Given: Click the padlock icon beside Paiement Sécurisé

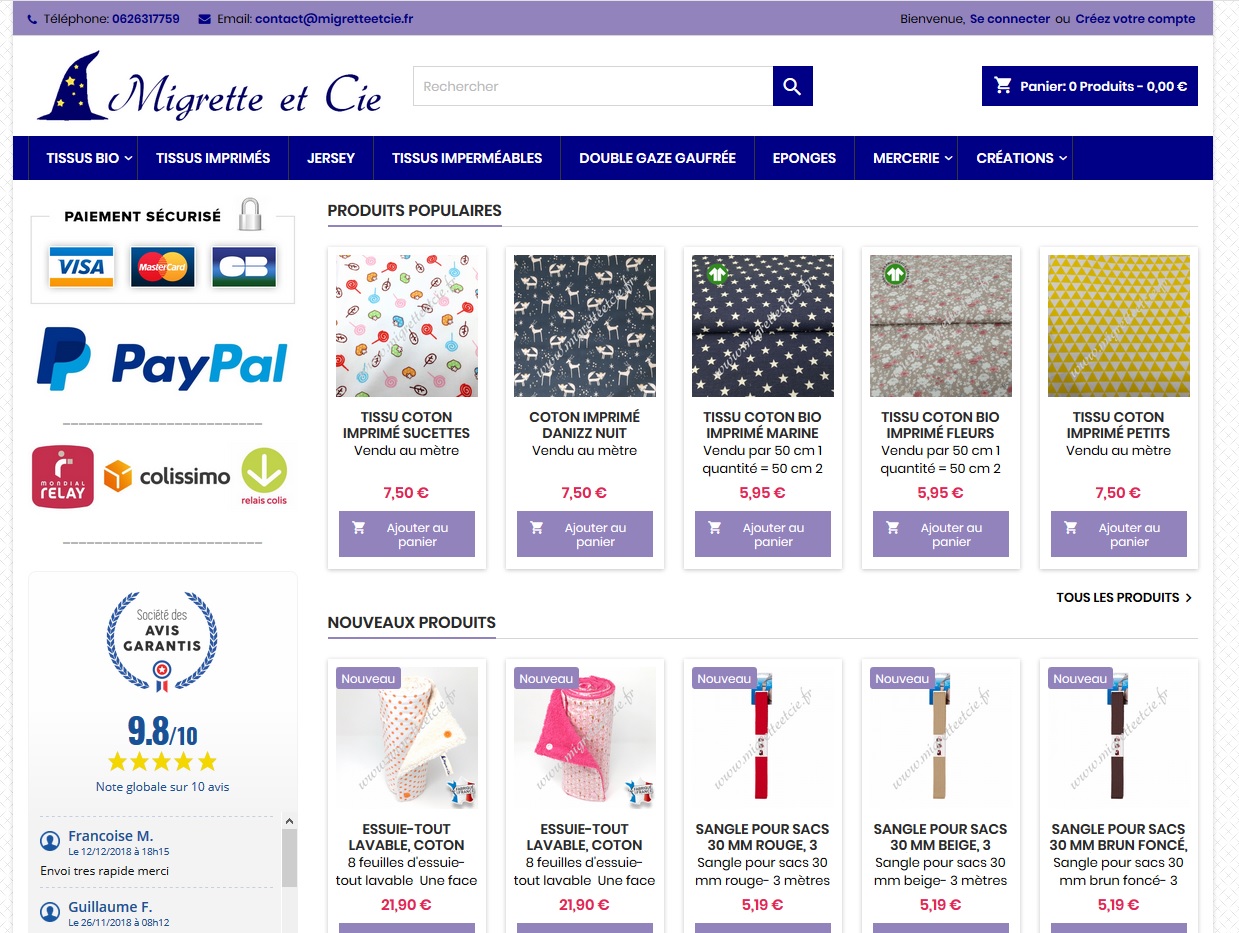Looking at the screenshot, I should (250, 214).
